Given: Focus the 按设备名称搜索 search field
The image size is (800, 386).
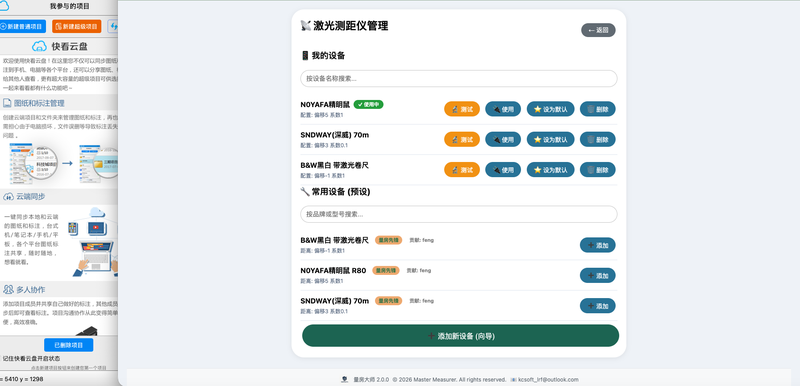Looking at the screenshot, I should (459, 79).
